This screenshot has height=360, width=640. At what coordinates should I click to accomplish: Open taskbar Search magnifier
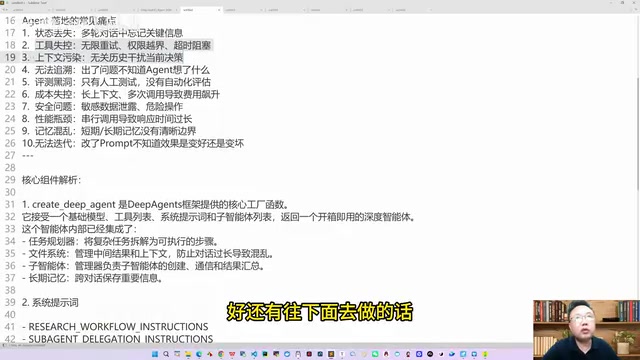(x=166, y=354)
